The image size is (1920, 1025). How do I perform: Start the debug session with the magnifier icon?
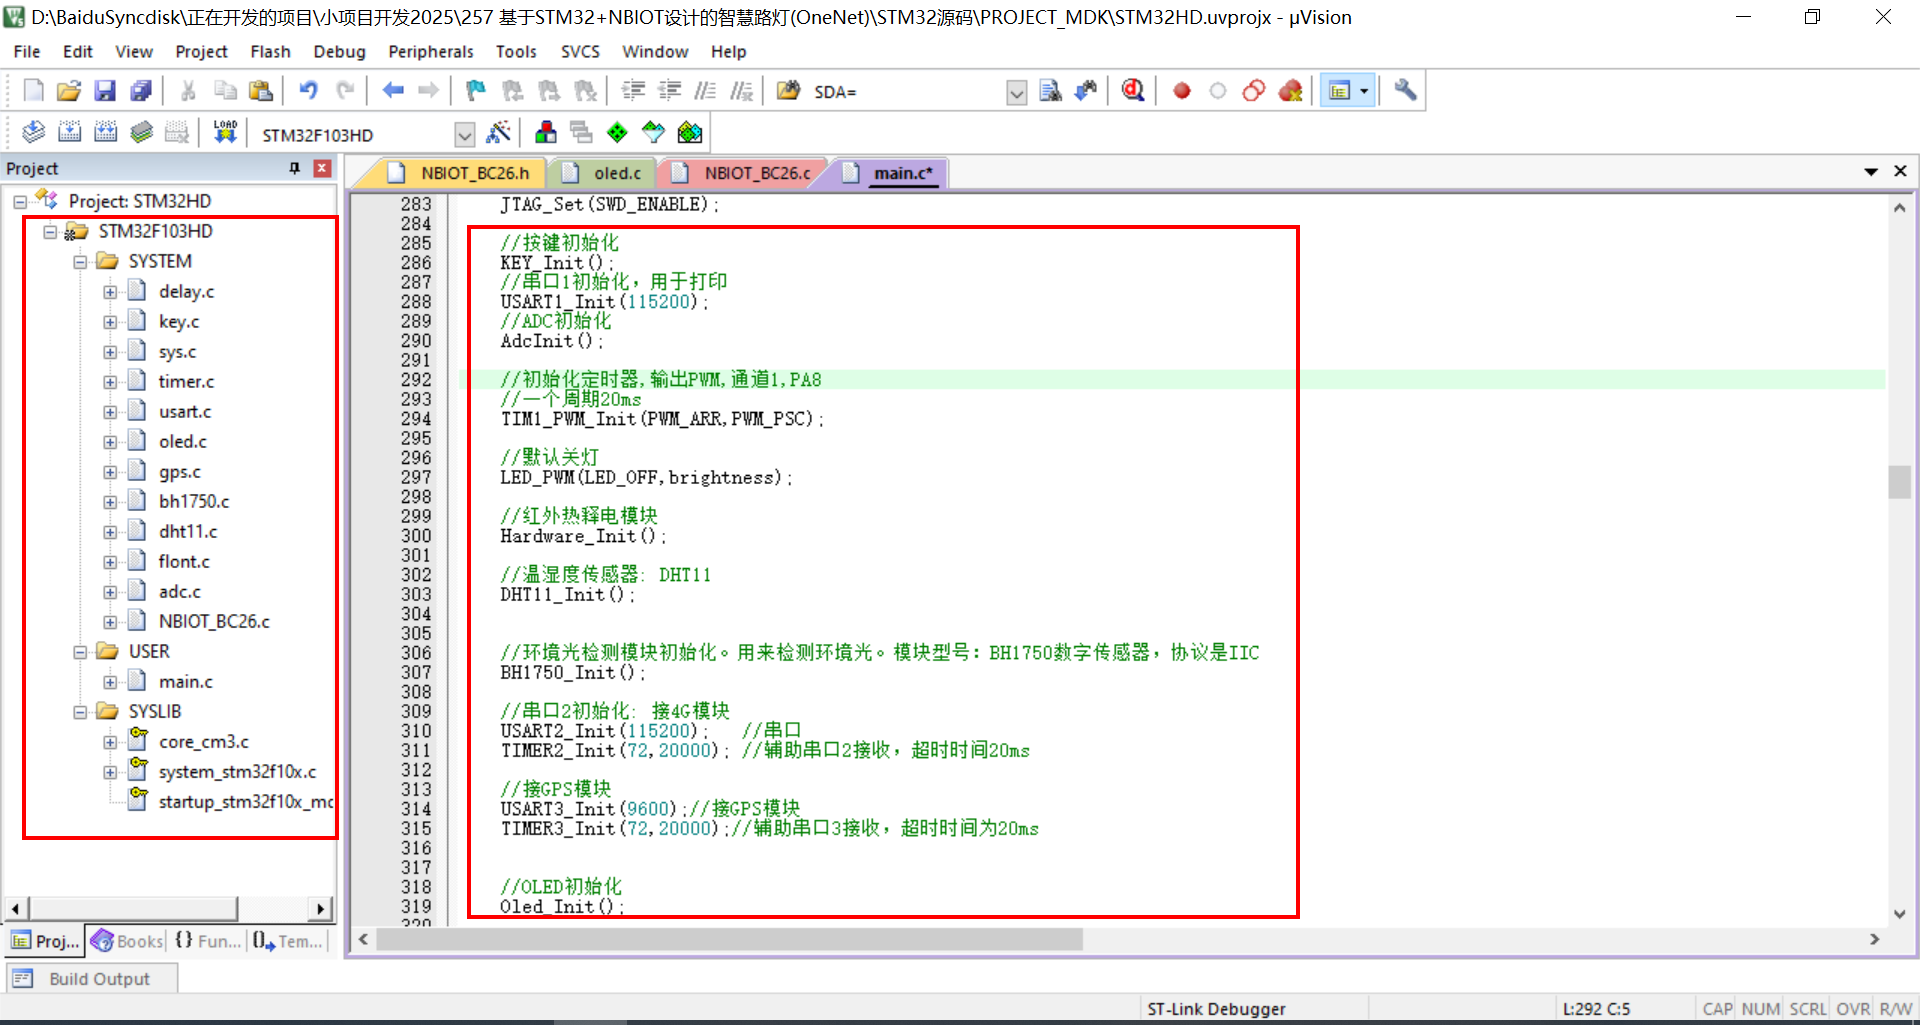pos(1133,91)
